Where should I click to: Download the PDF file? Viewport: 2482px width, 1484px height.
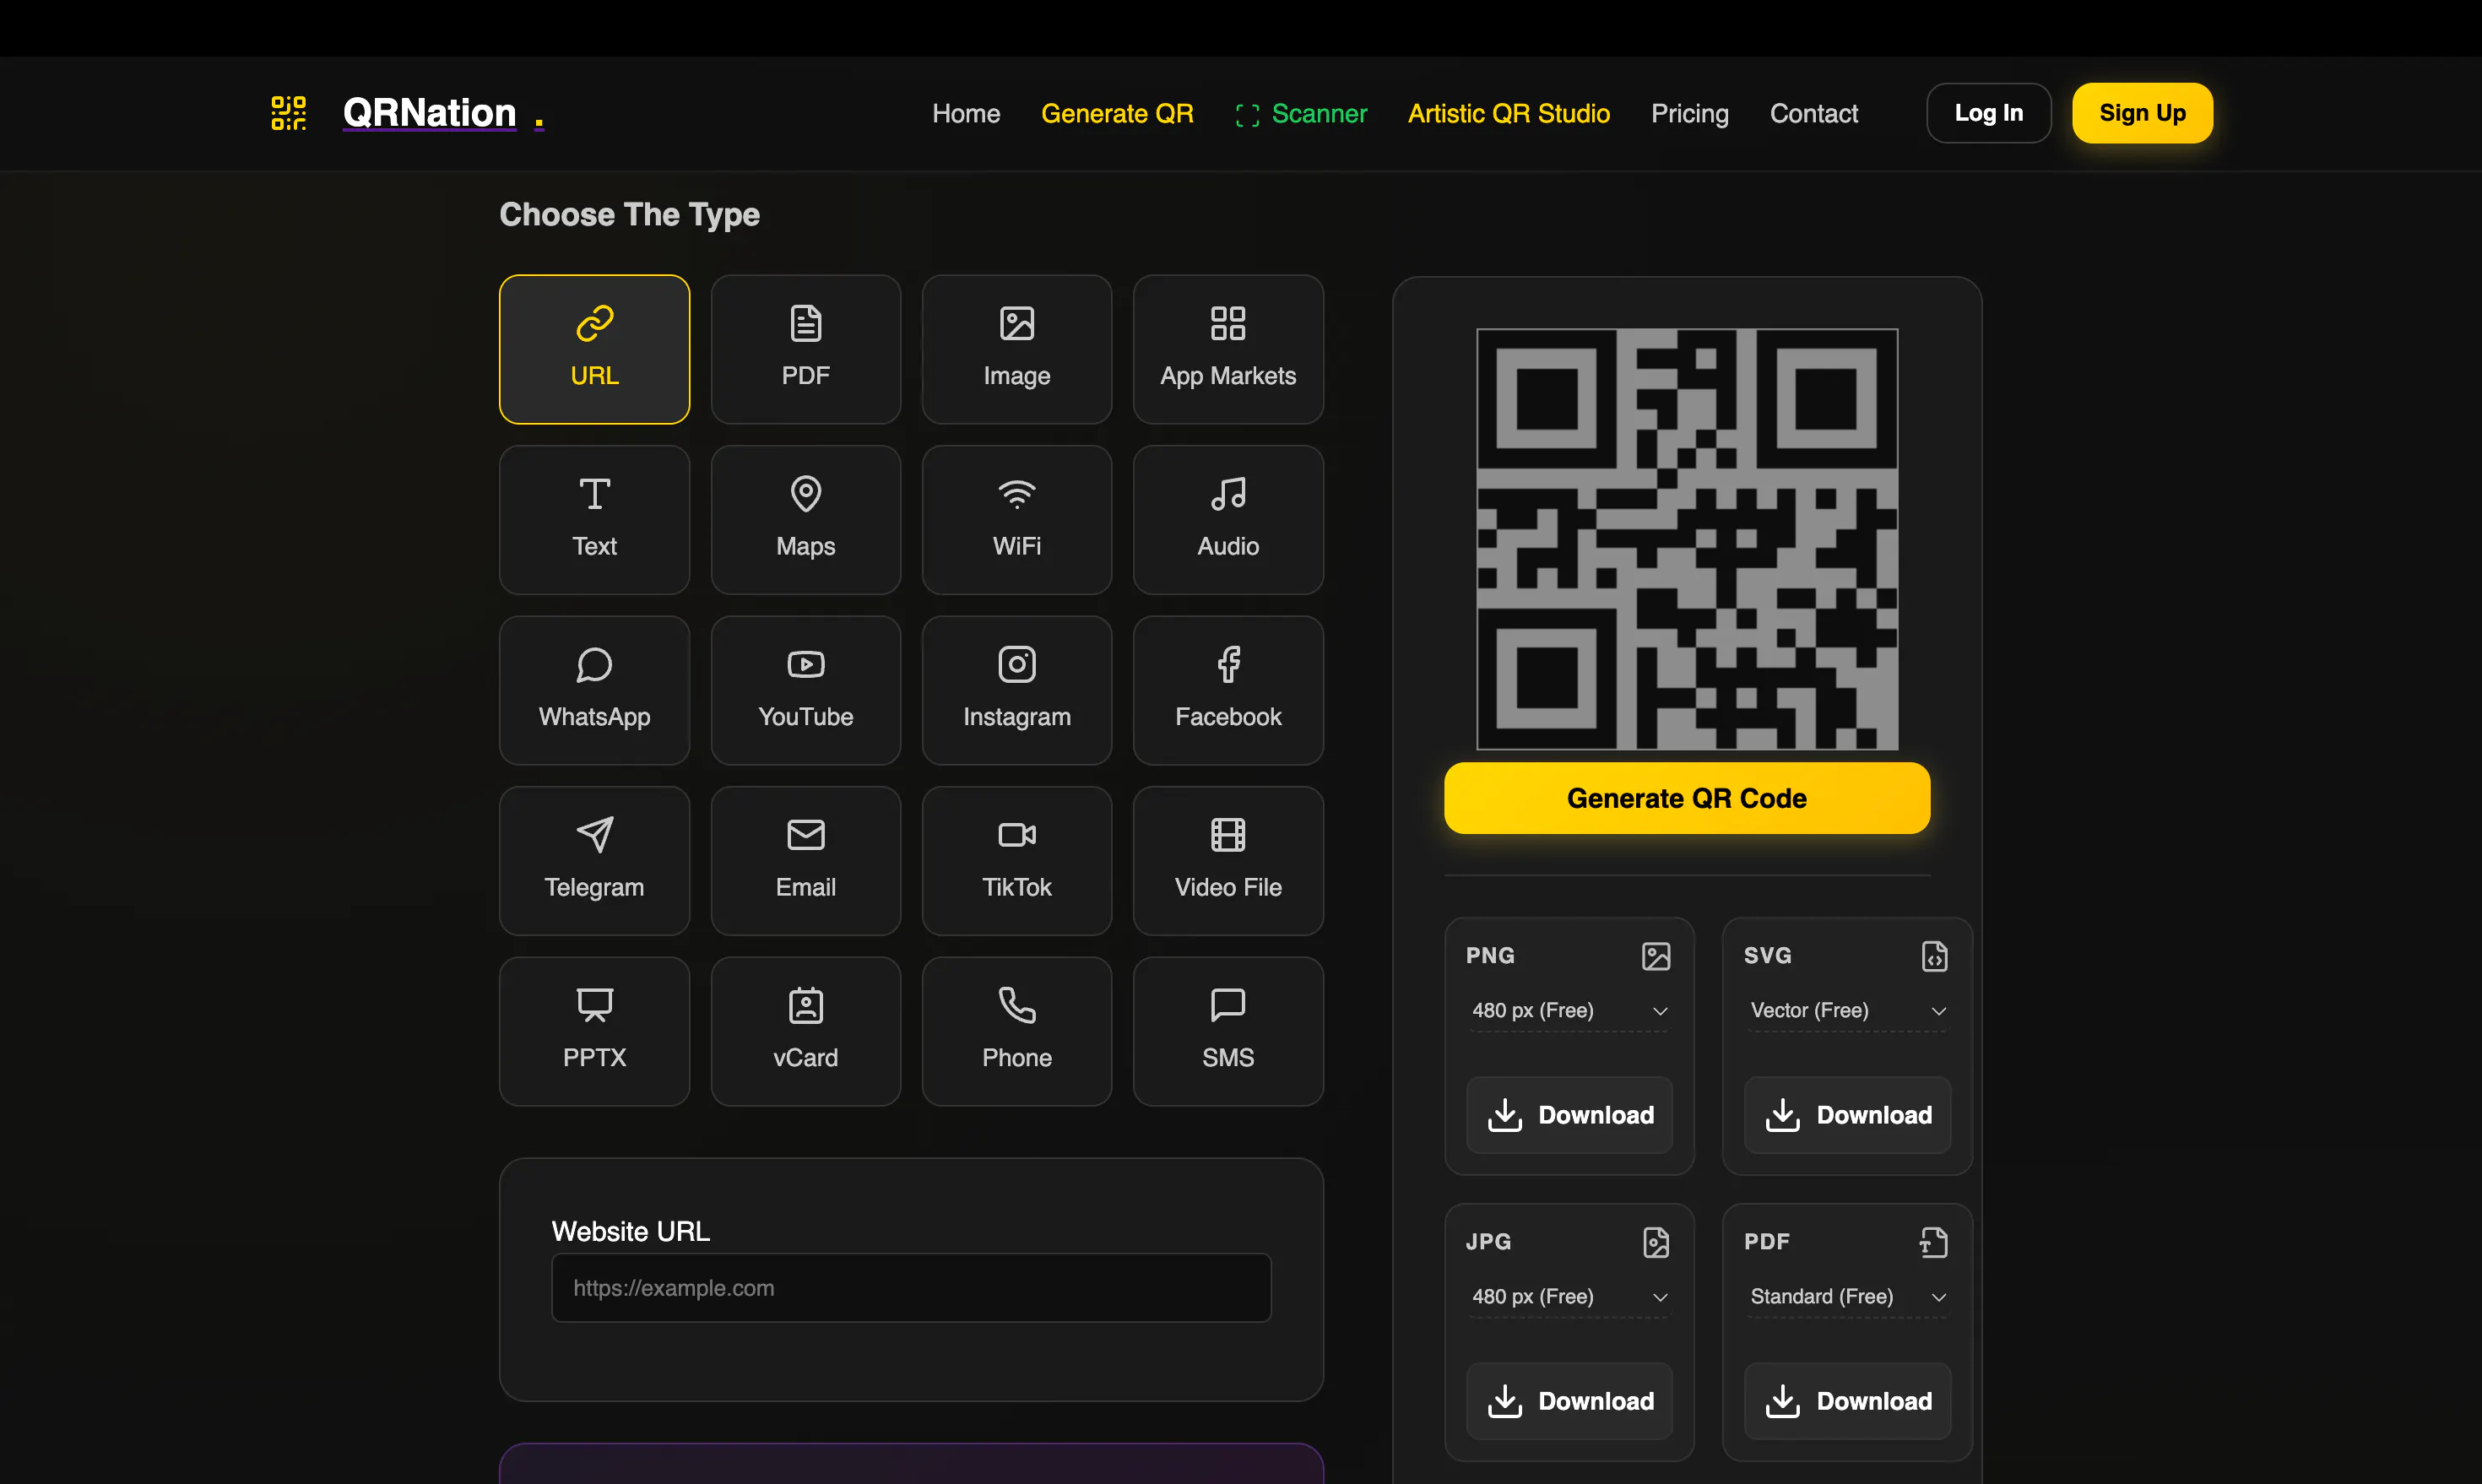1847,1401
